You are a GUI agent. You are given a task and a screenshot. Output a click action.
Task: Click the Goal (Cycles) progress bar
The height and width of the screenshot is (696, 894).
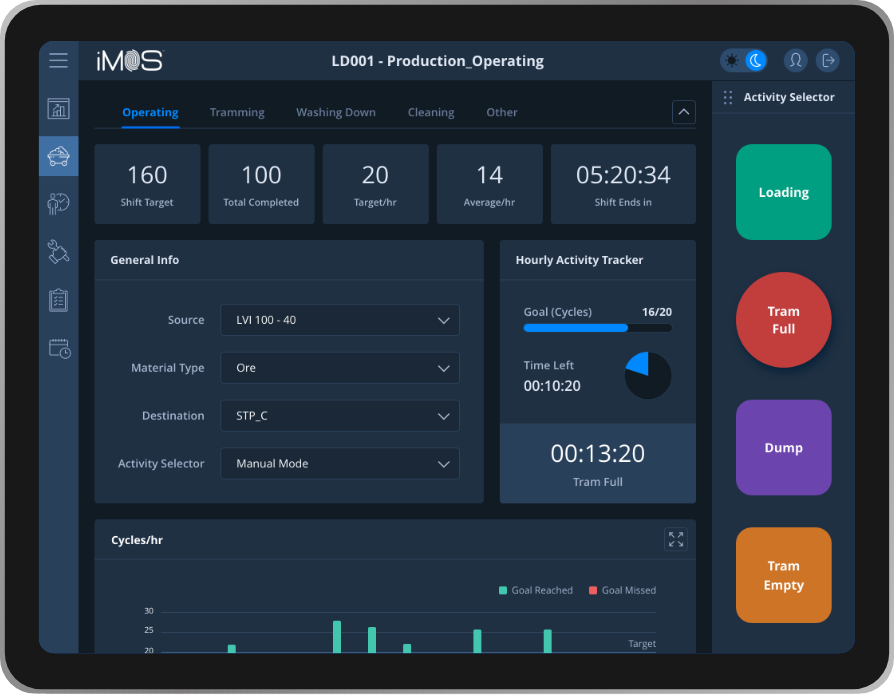(597, 328)
